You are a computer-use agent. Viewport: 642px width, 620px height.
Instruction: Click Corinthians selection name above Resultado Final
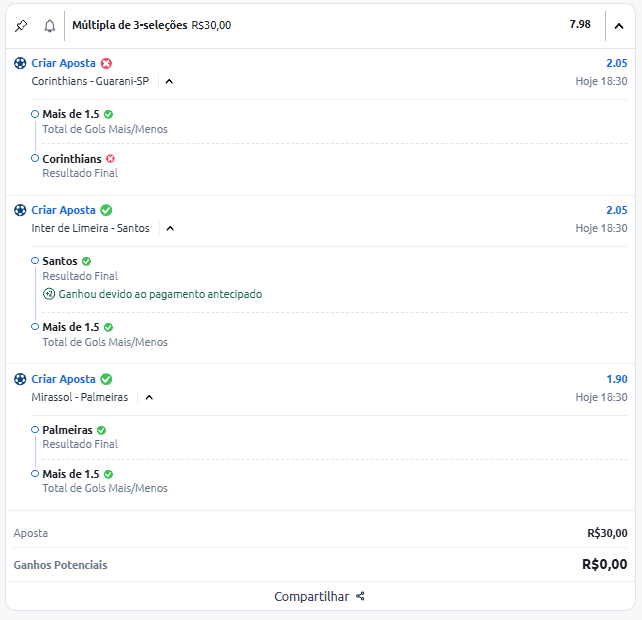(x=72, y=159)
